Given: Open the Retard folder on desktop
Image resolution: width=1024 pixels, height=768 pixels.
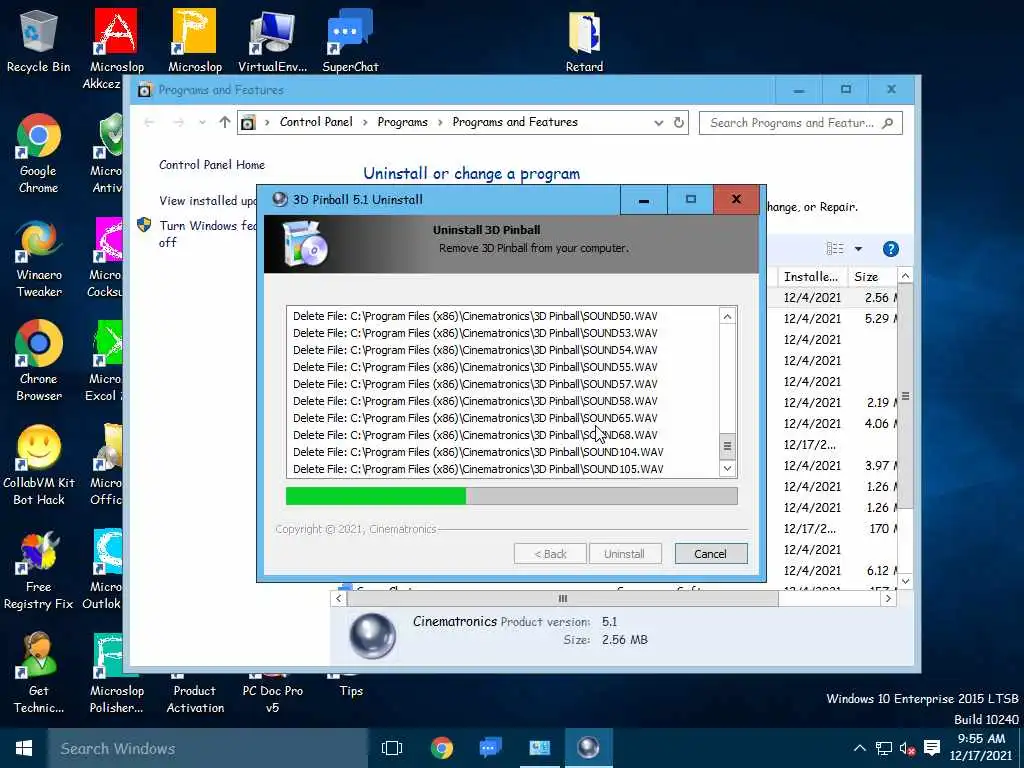Looking at the screenshot, I should click(x=584, y=40).
